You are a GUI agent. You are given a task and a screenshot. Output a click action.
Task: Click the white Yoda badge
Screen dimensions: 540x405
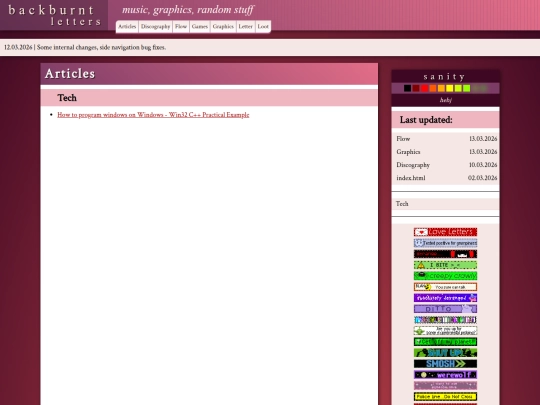click(x=445, y=331)
